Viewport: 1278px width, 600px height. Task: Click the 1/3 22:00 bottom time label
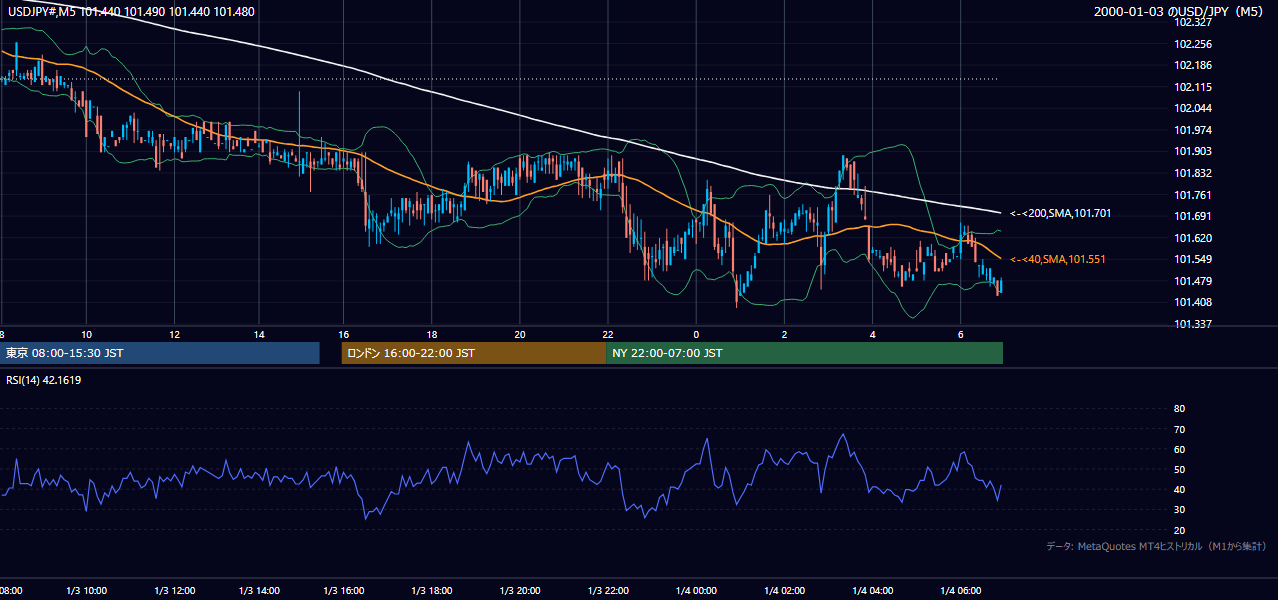tap(609, 590)
